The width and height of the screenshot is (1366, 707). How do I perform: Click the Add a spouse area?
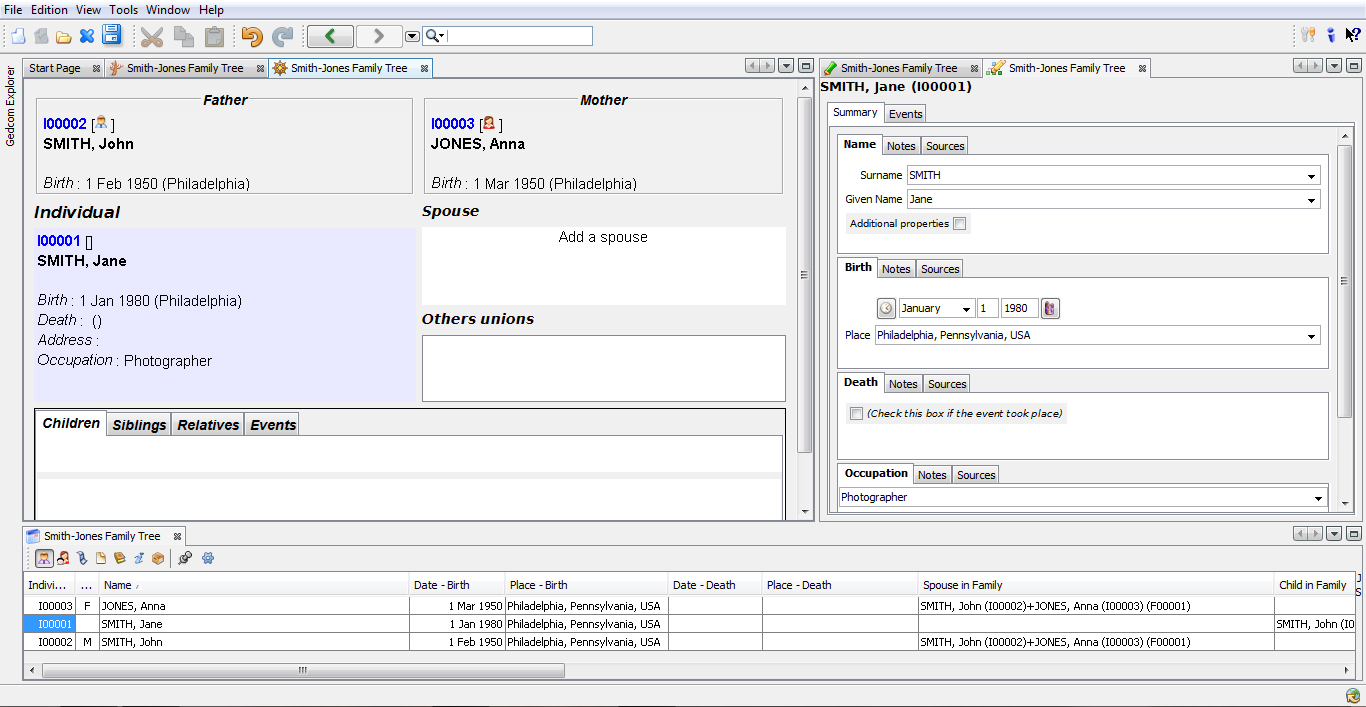tap(603, 237)
